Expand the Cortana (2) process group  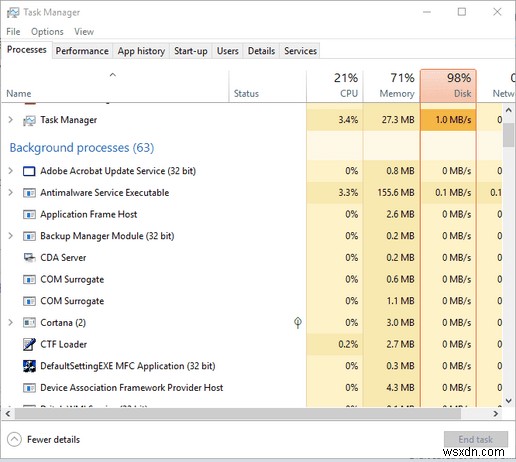pyautogui.click(x=11, y=323)
